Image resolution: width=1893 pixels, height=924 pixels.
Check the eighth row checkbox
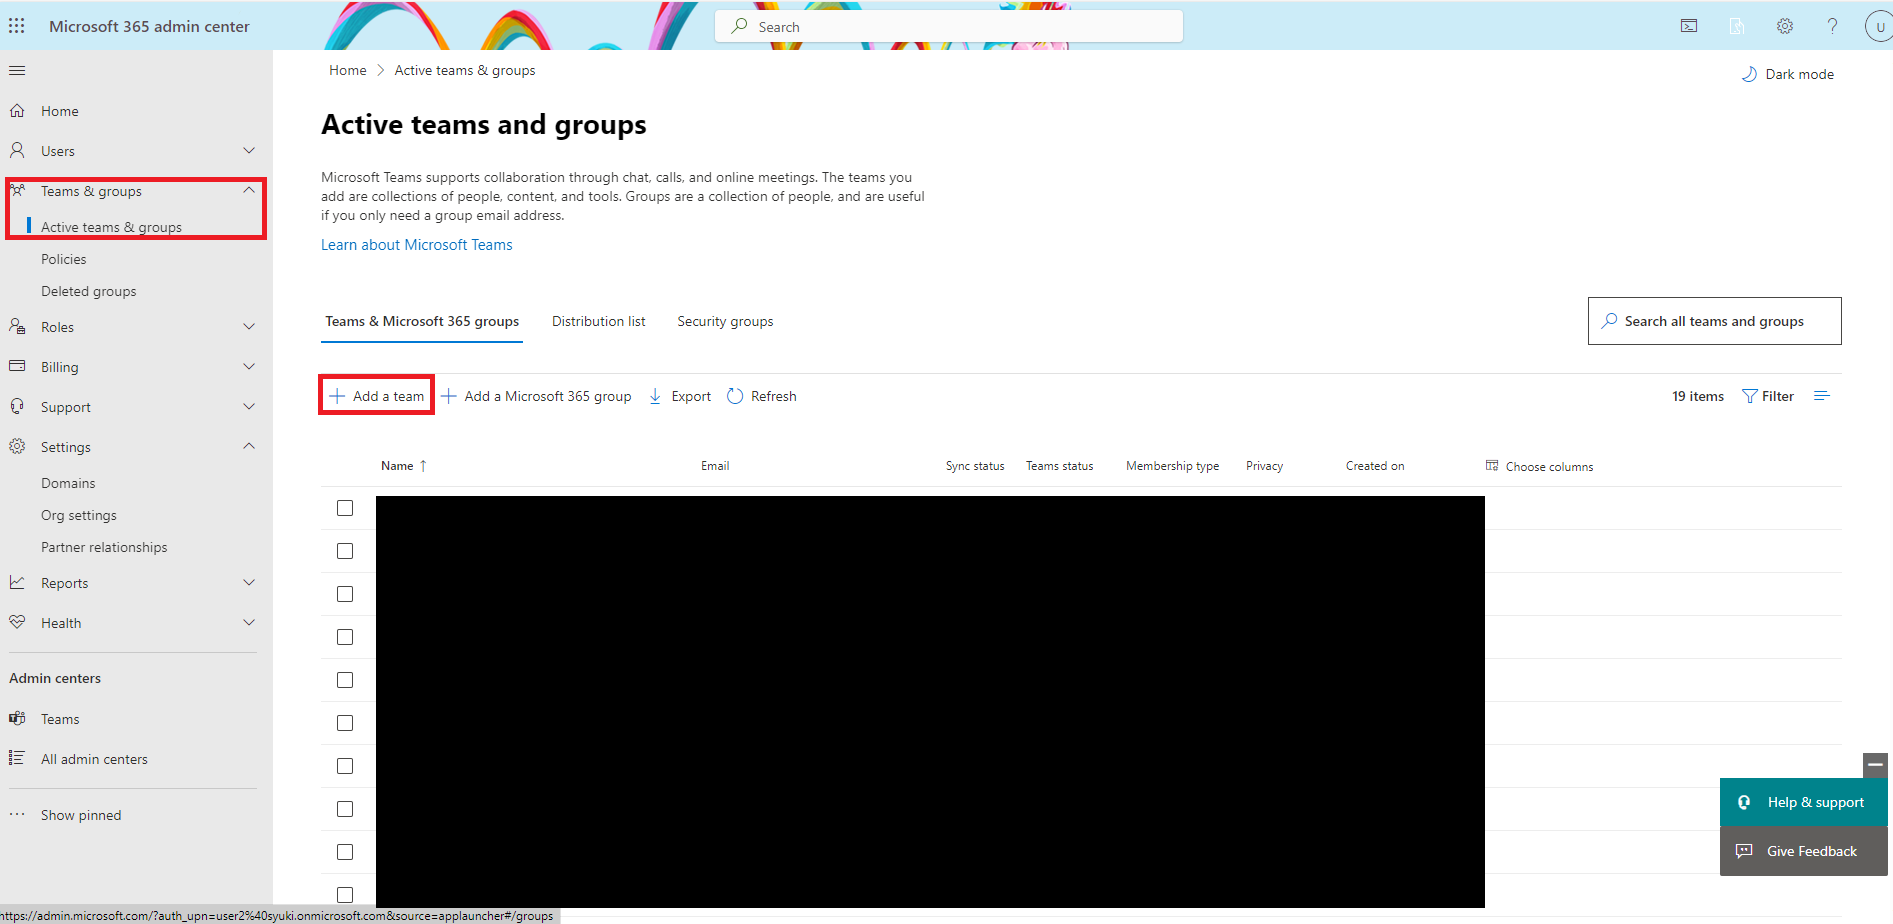click(x=345, y=809)
